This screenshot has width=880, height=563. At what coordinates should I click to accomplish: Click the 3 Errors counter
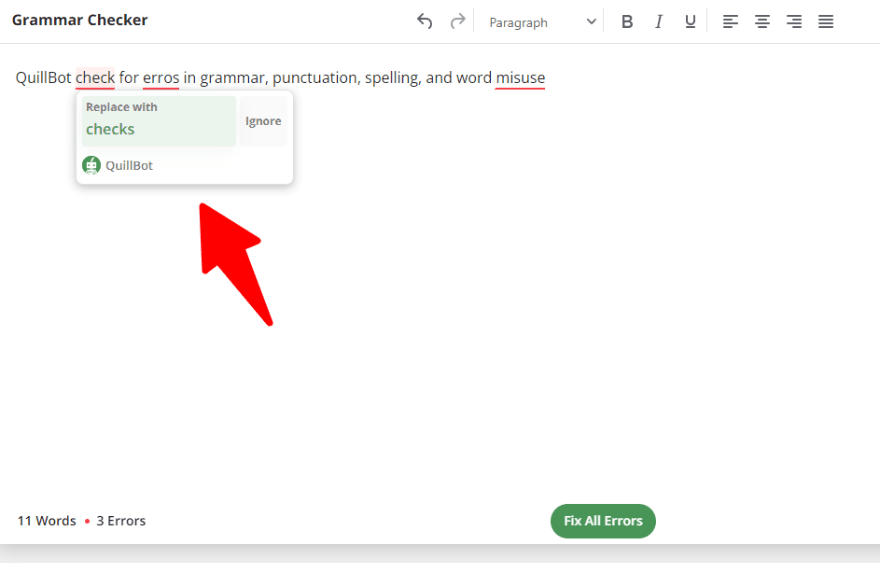(x=120, y=521)
